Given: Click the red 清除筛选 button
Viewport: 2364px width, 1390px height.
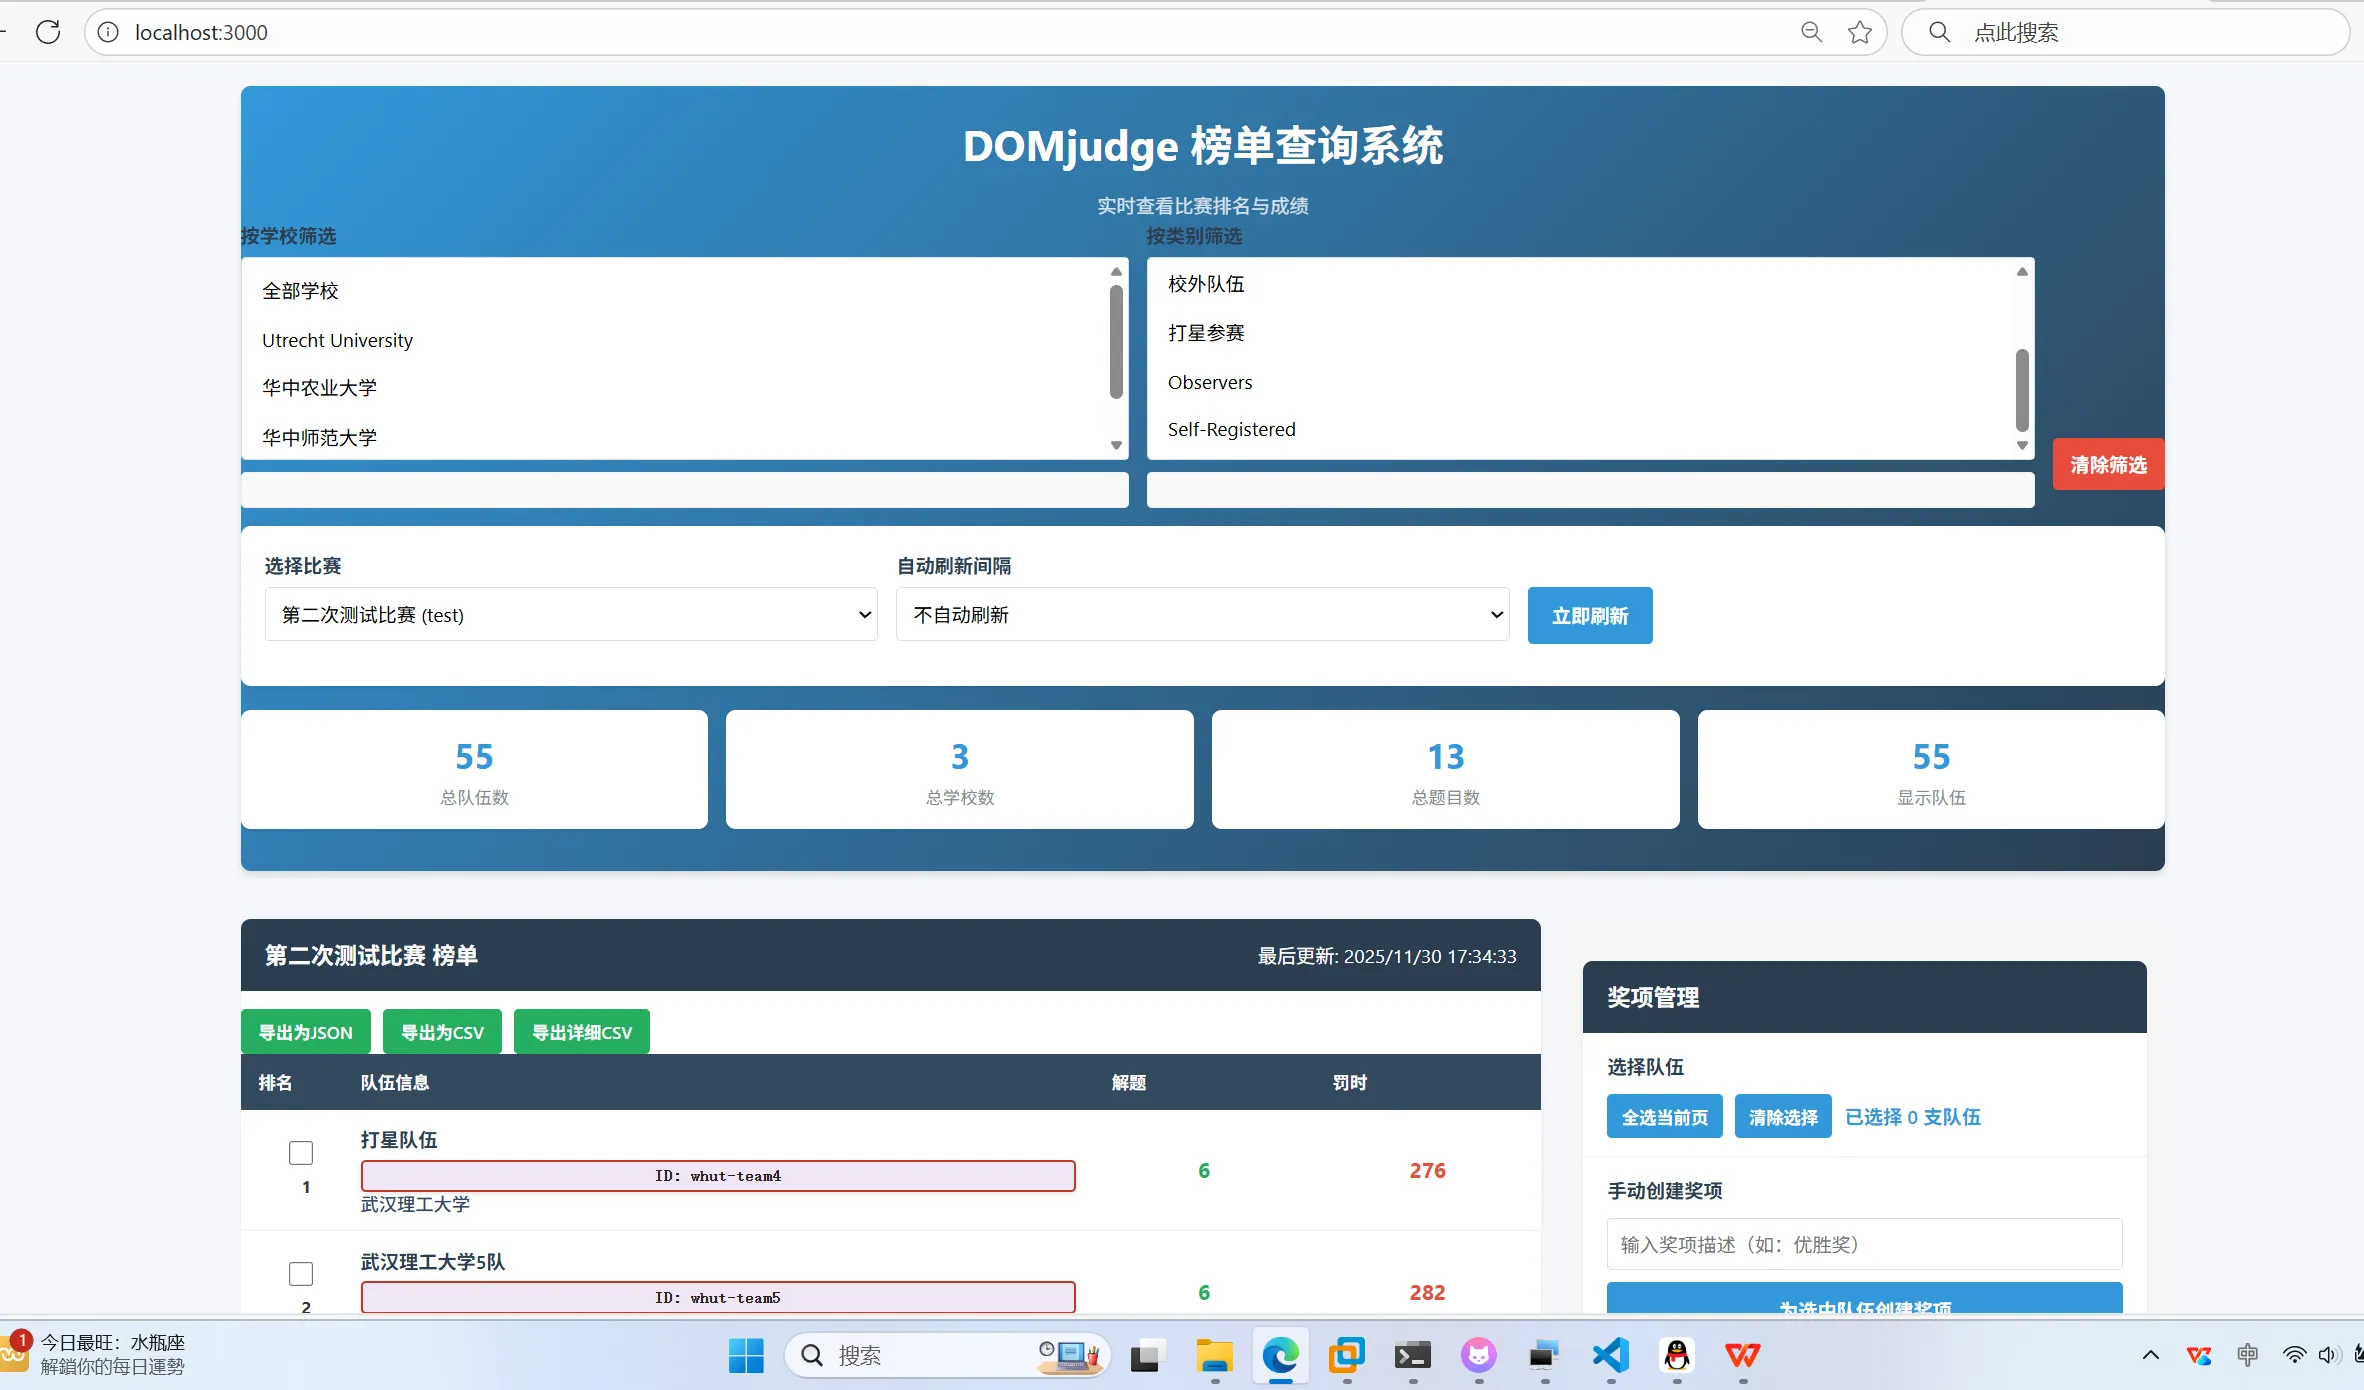Looking at the screenshot, I should (x=2108, y=465).
